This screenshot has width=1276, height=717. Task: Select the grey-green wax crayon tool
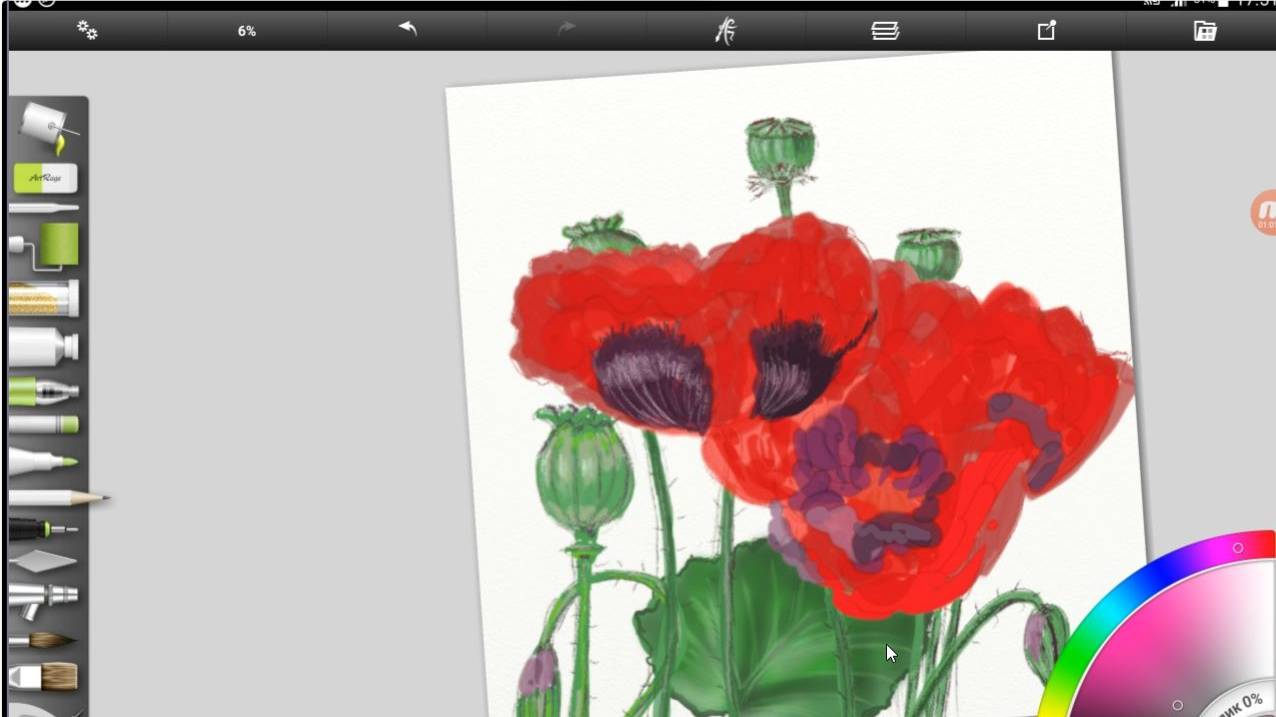coord(43,425)
